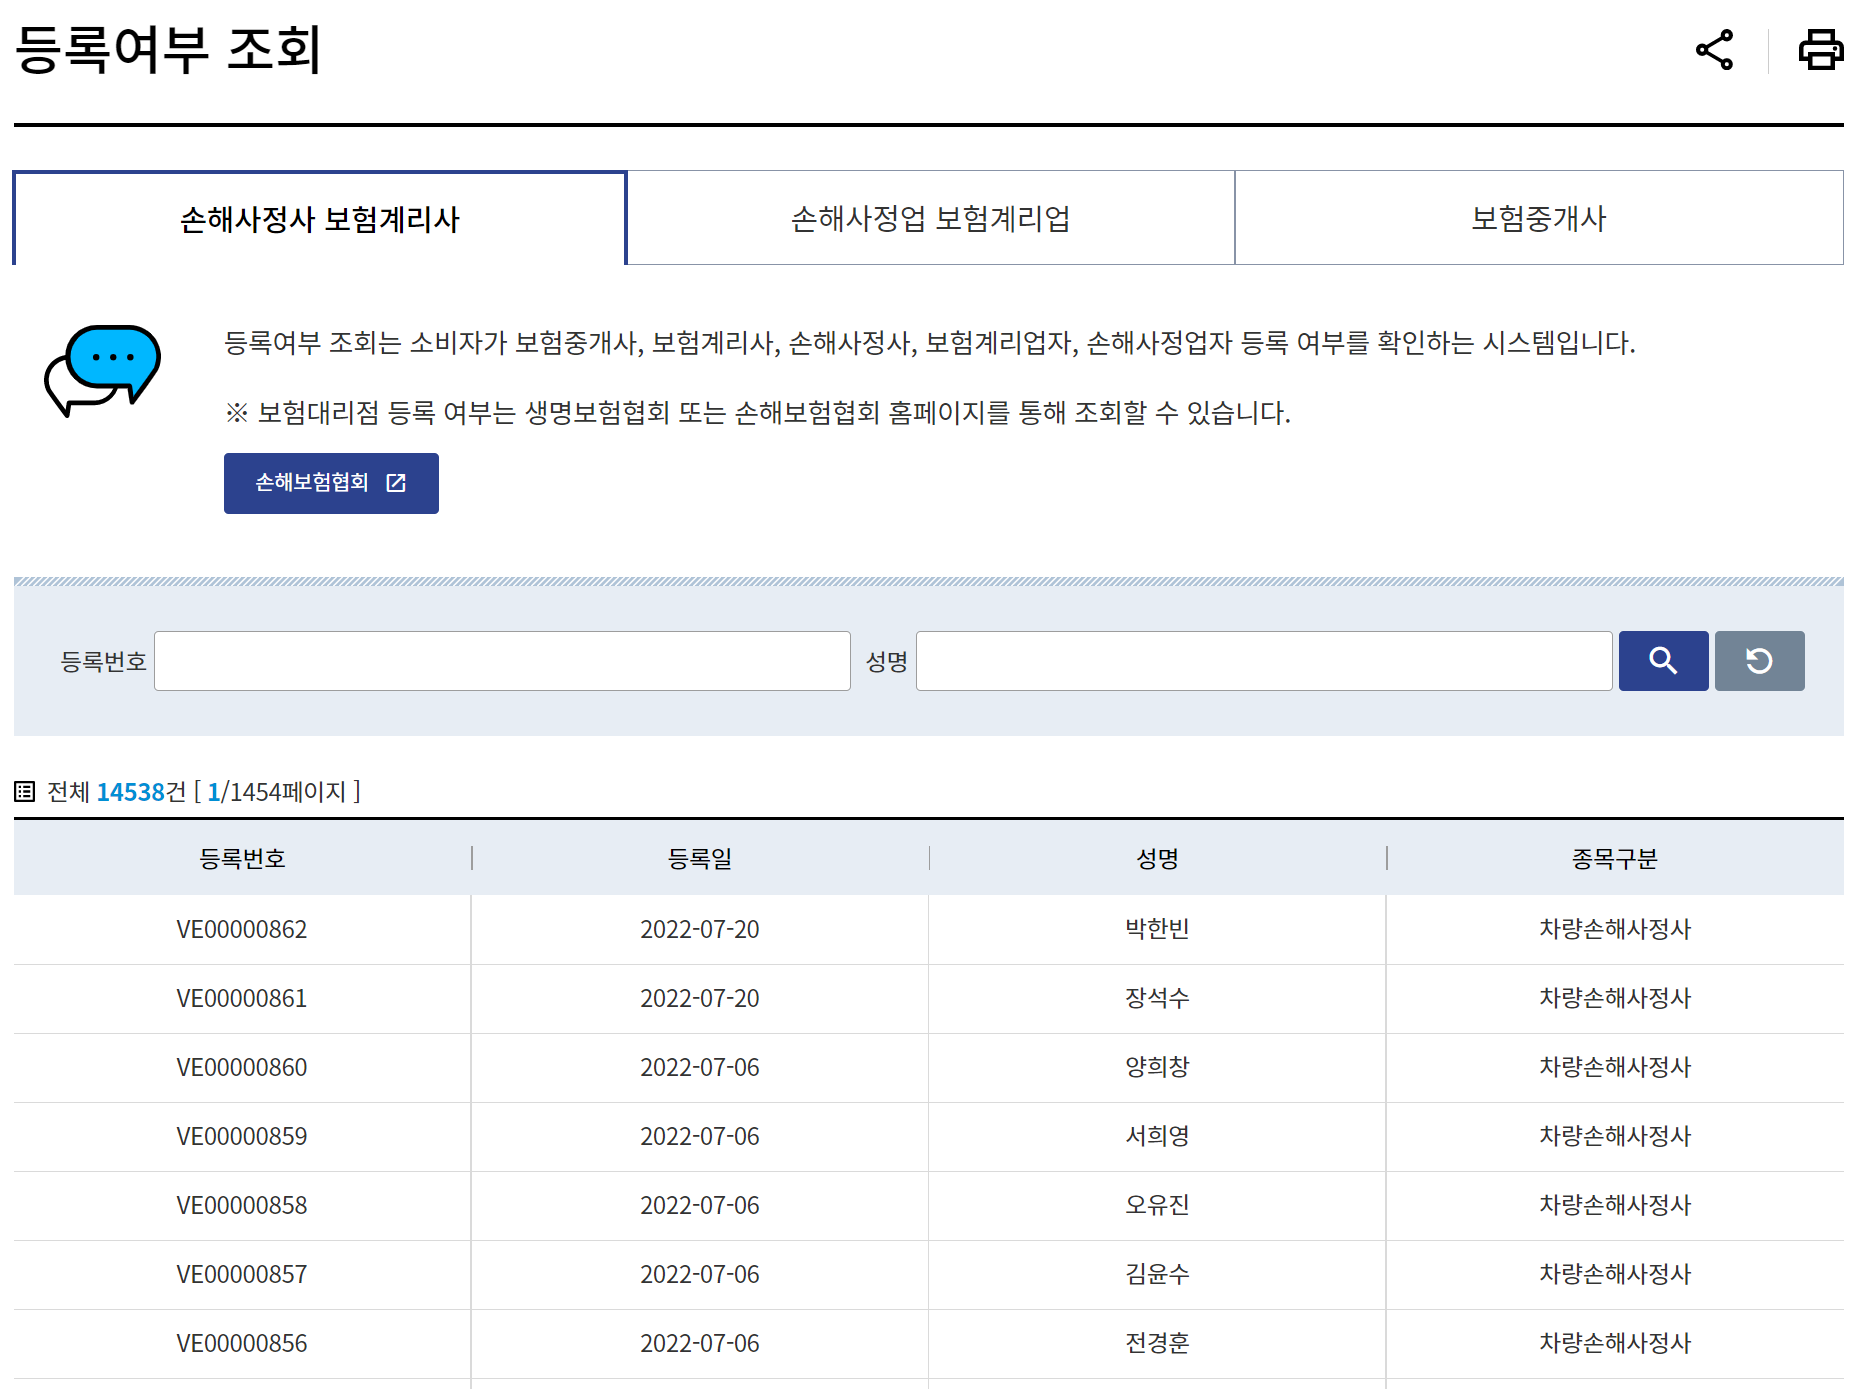
Task: Click the magnifier search button
Action: (x=1663, y=661)
